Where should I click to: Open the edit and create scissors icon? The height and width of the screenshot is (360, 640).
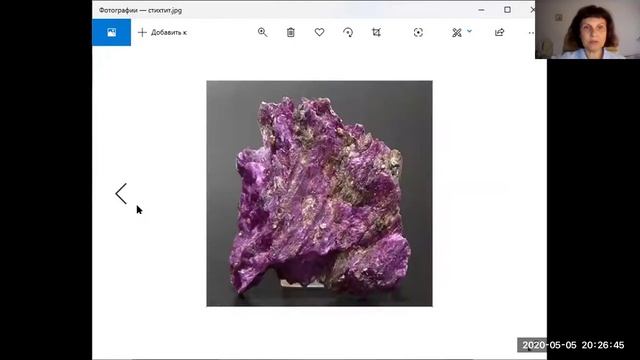(x=457, y=33)
